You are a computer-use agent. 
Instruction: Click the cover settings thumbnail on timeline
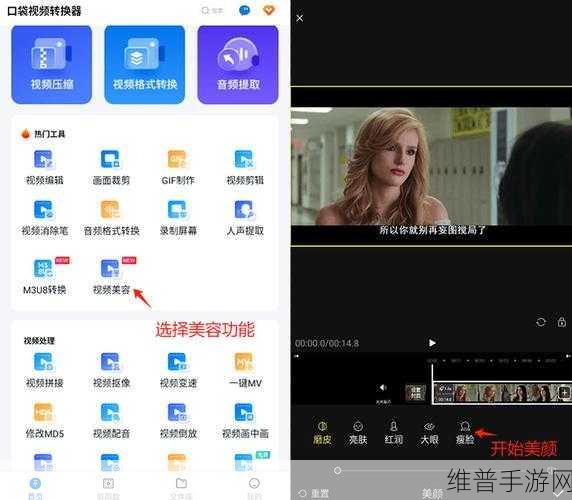point(416,393)
